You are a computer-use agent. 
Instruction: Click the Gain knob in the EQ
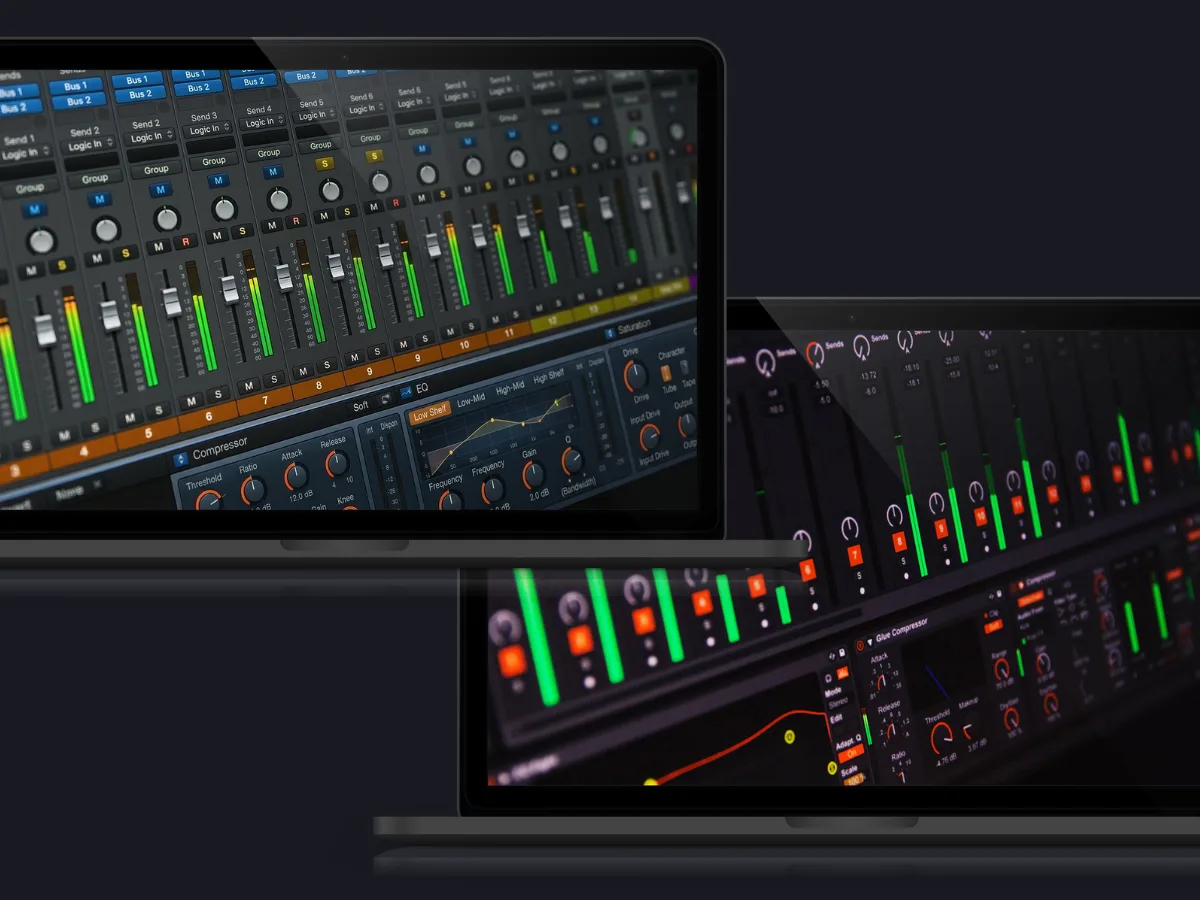click(x=534, y=476)
